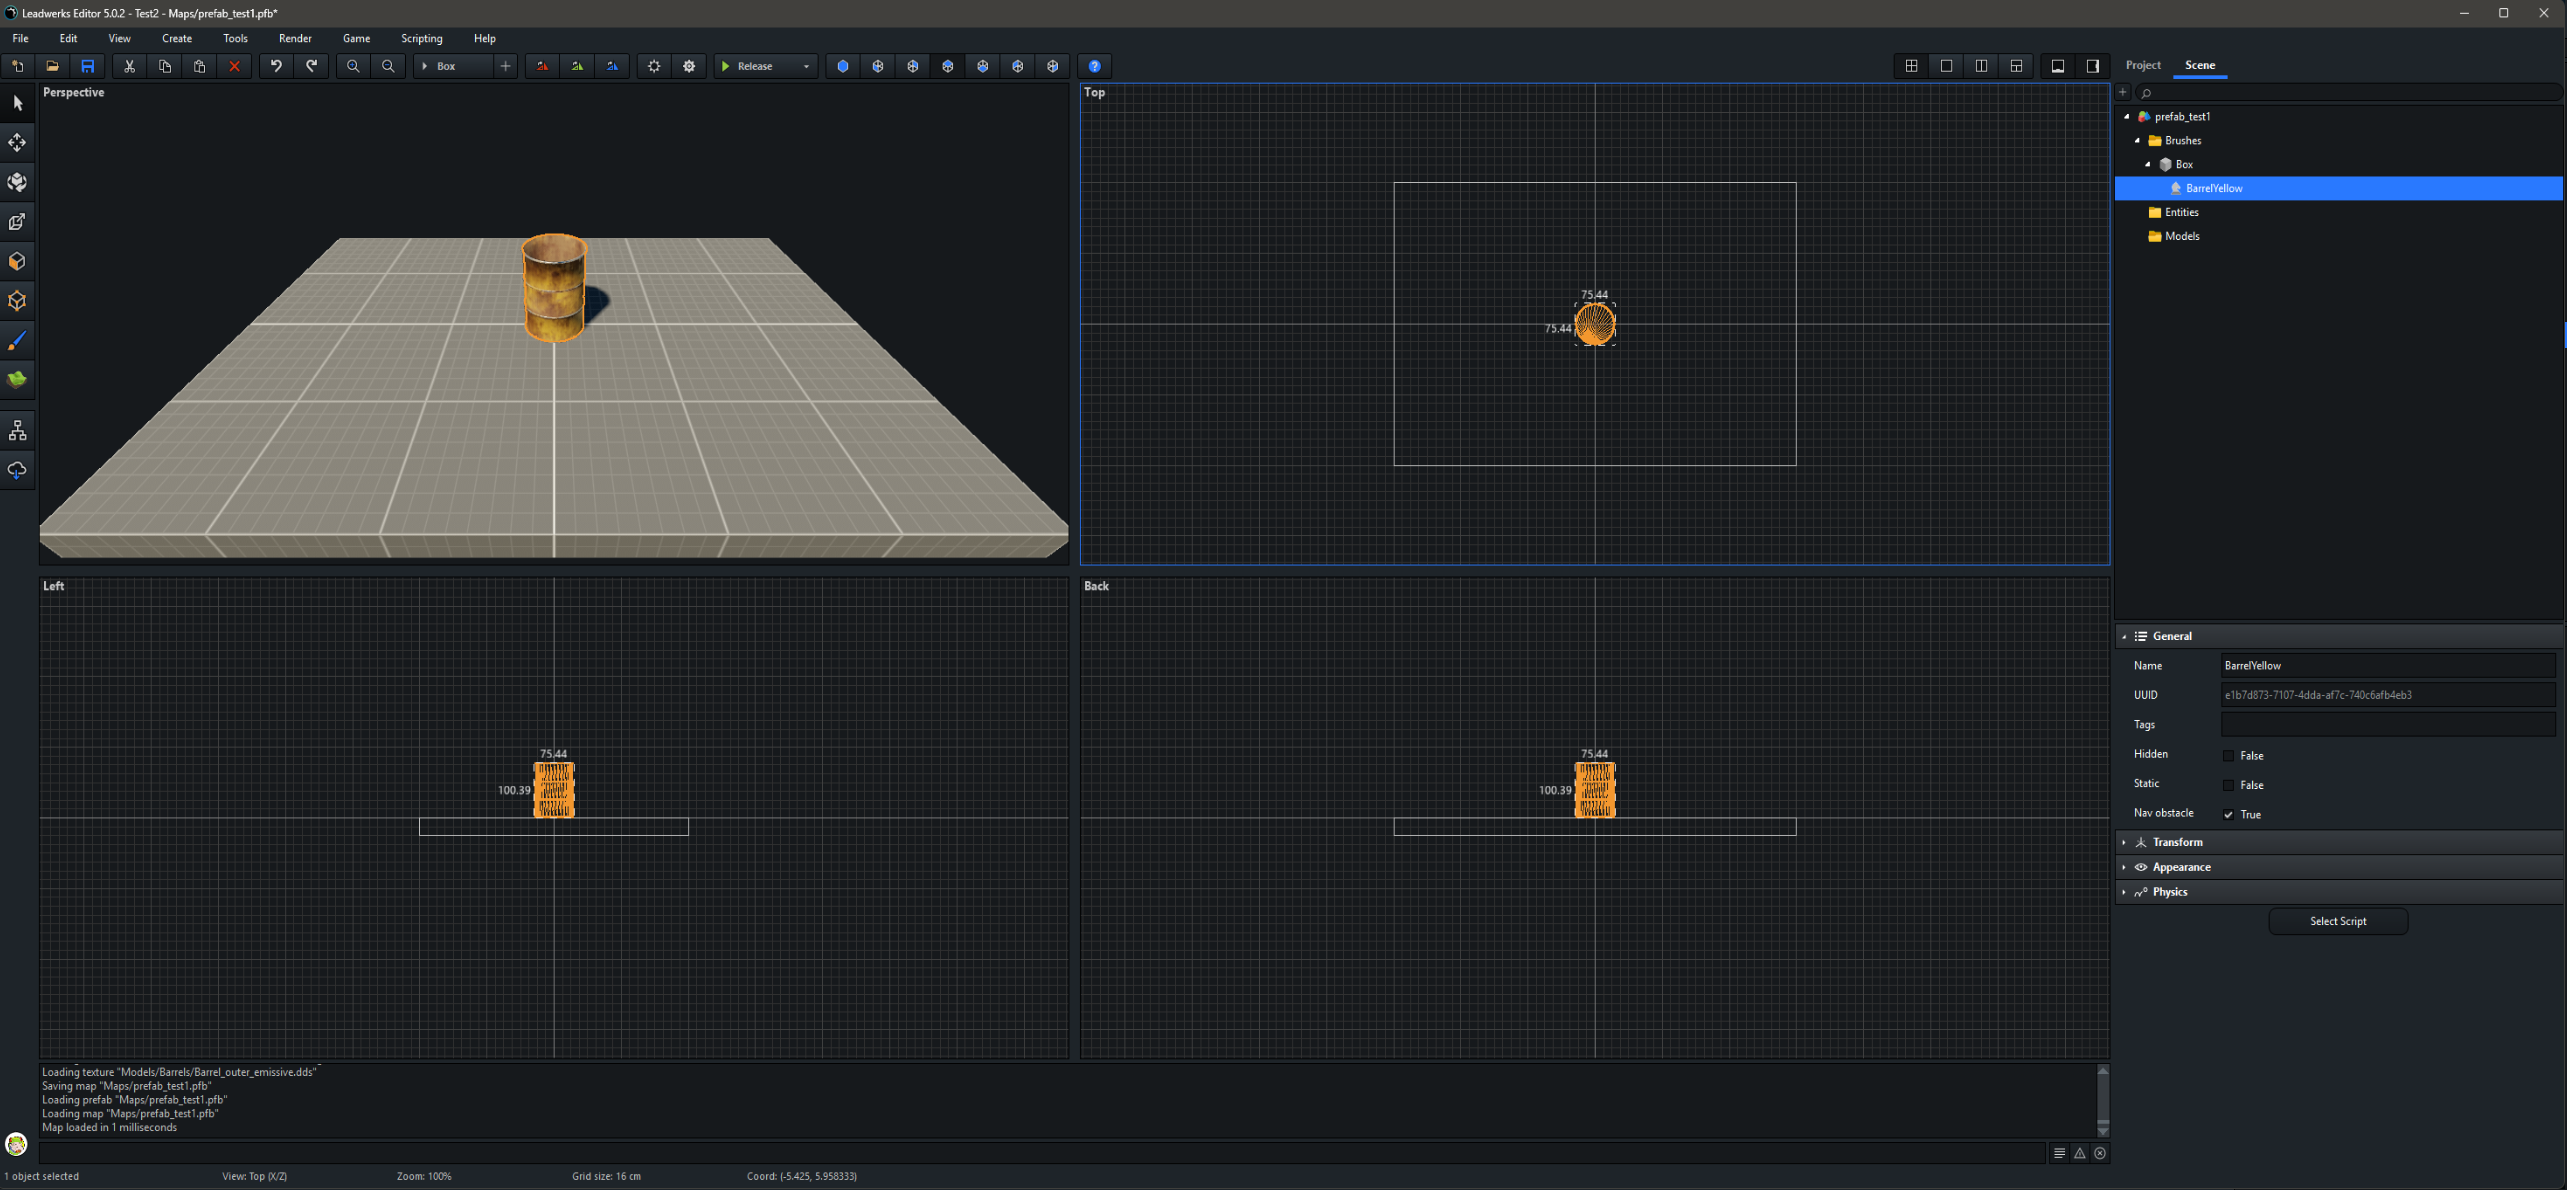Image resolution: width=2567 pixels, height=1190 pixels.
Task: Click the Name input field
Action: [2386, 666]
